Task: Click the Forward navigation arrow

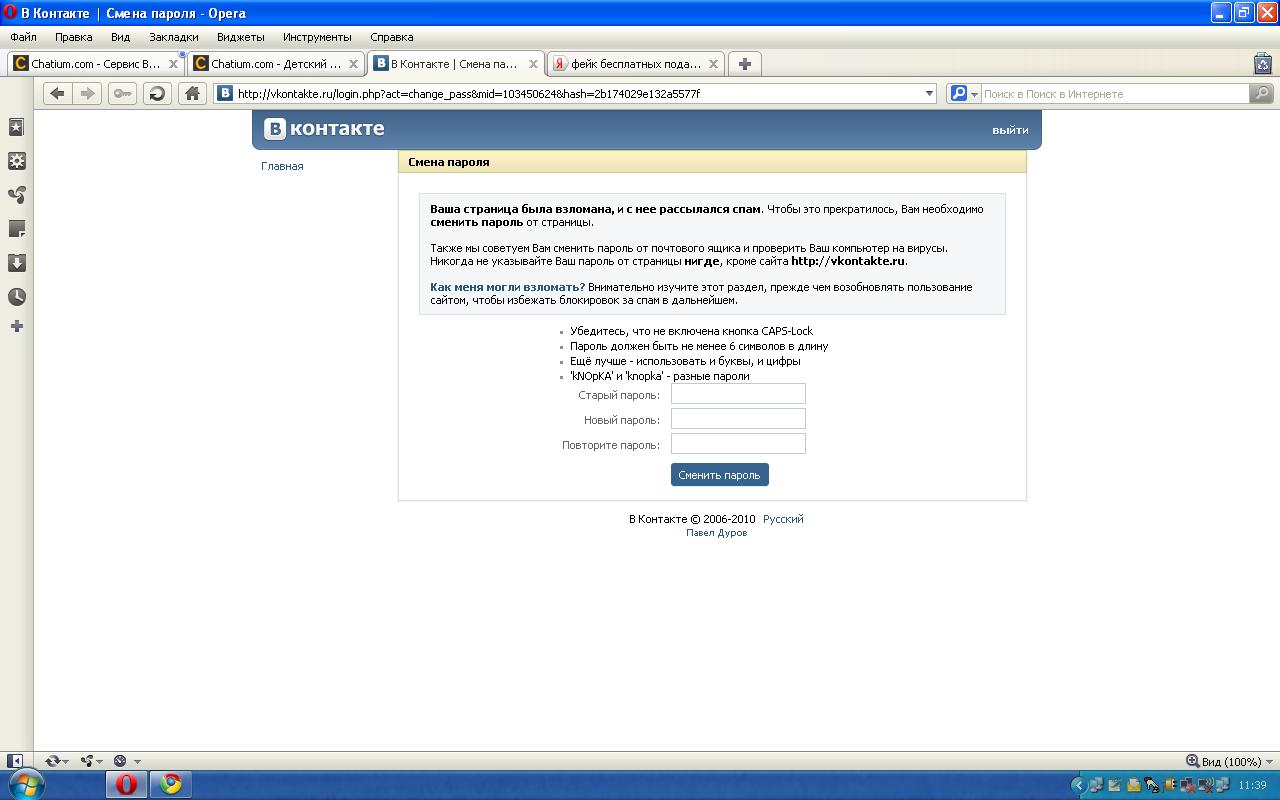Action: click(88, 93)
